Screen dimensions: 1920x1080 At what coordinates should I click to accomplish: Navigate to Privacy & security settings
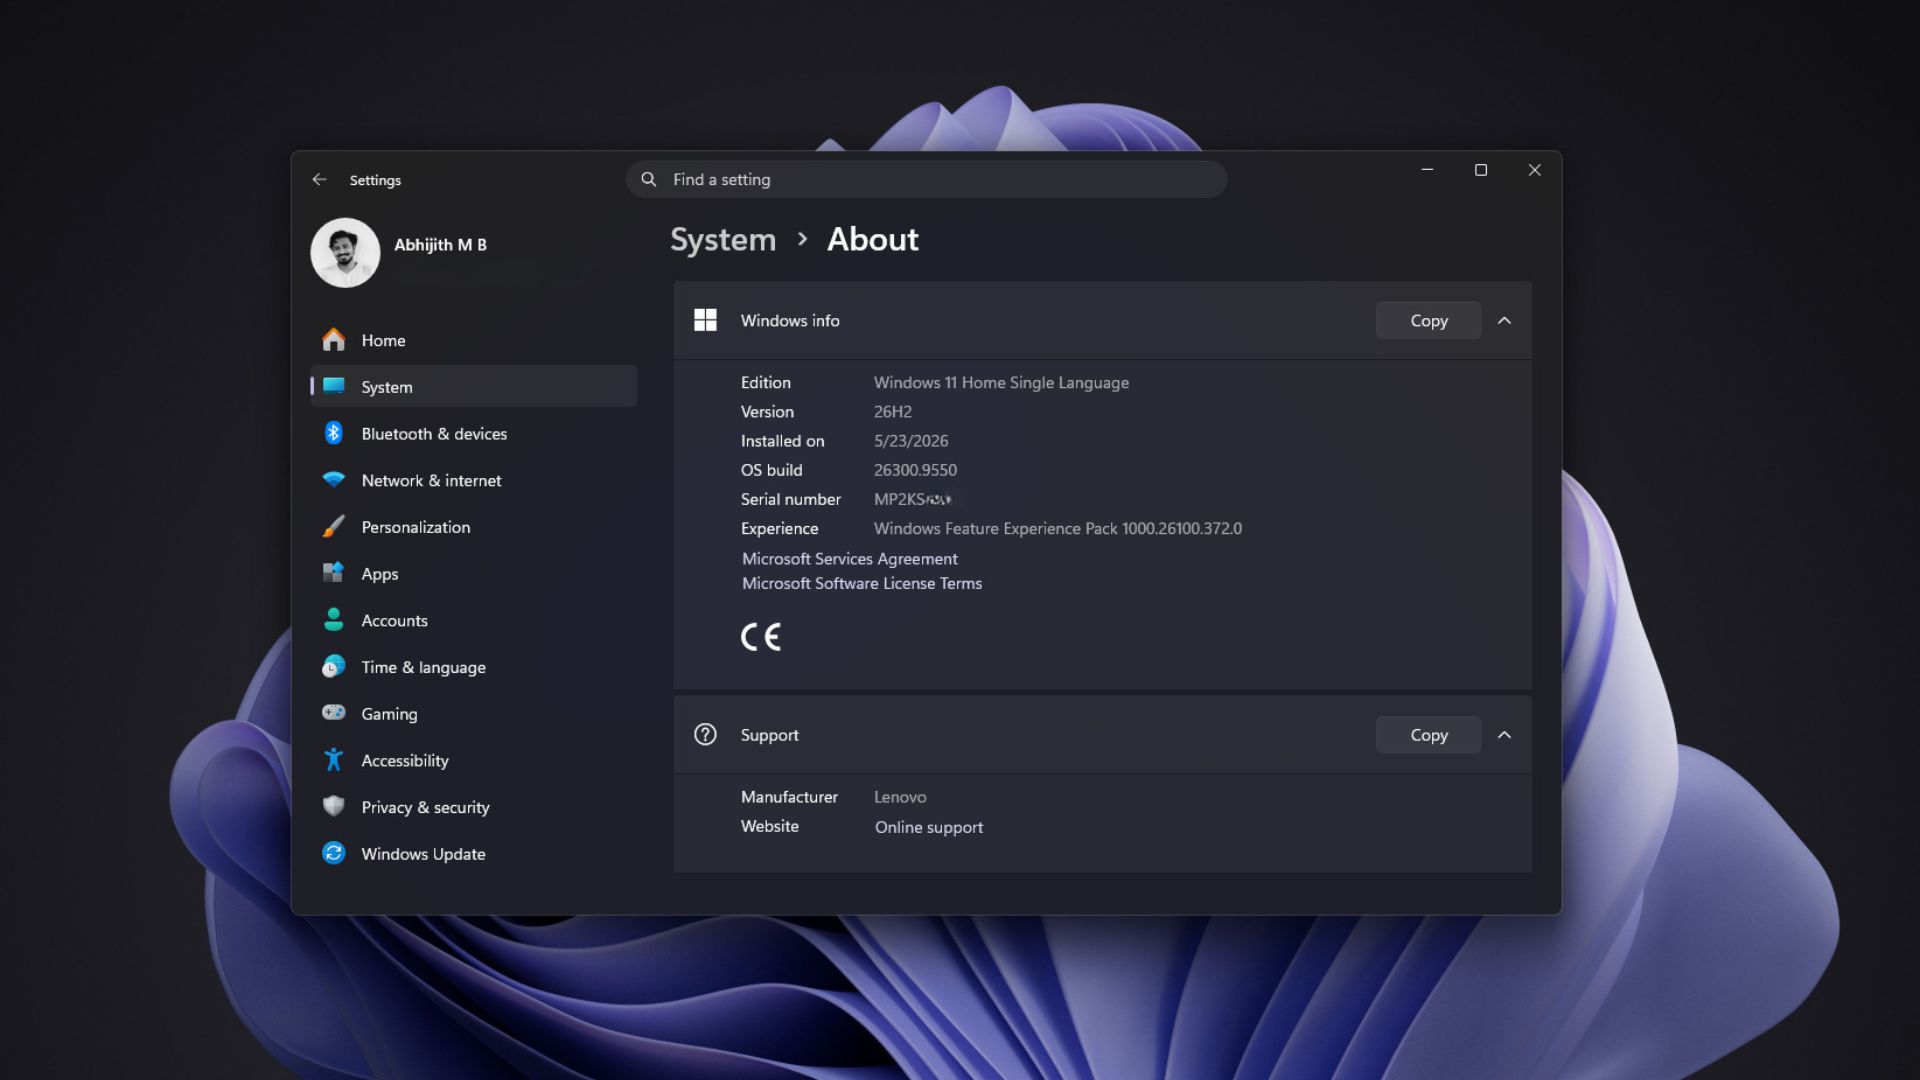pyautogui.click(x=474, y=807)
